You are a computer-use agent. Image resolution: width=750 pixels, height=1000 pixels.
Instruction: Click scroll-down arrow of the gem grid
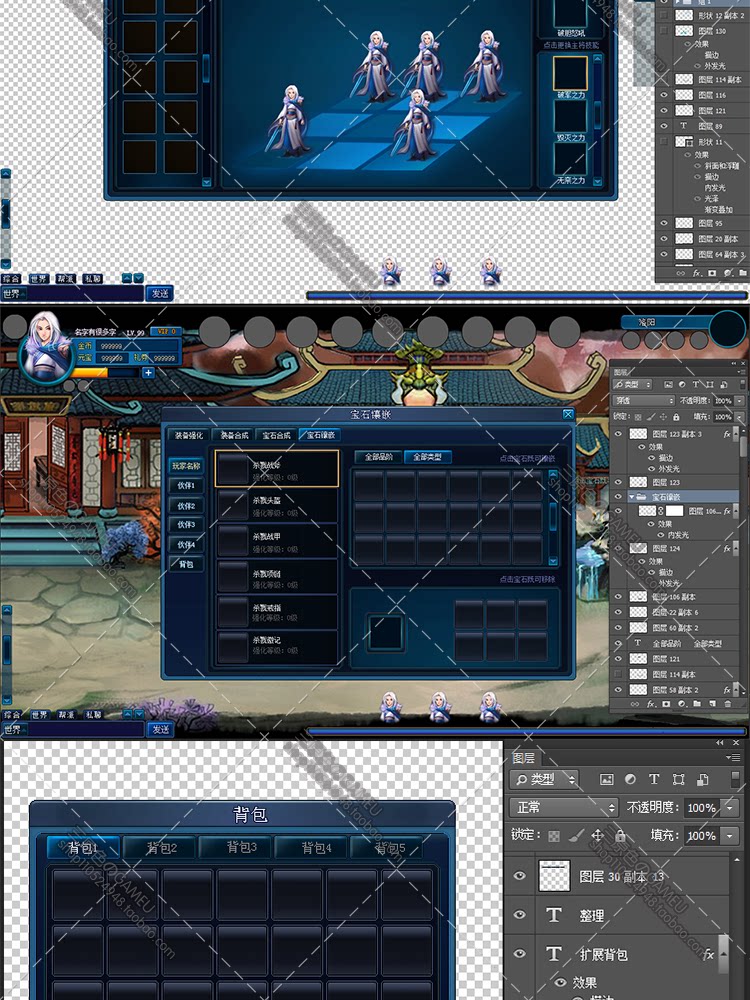(x=553, y=561)
